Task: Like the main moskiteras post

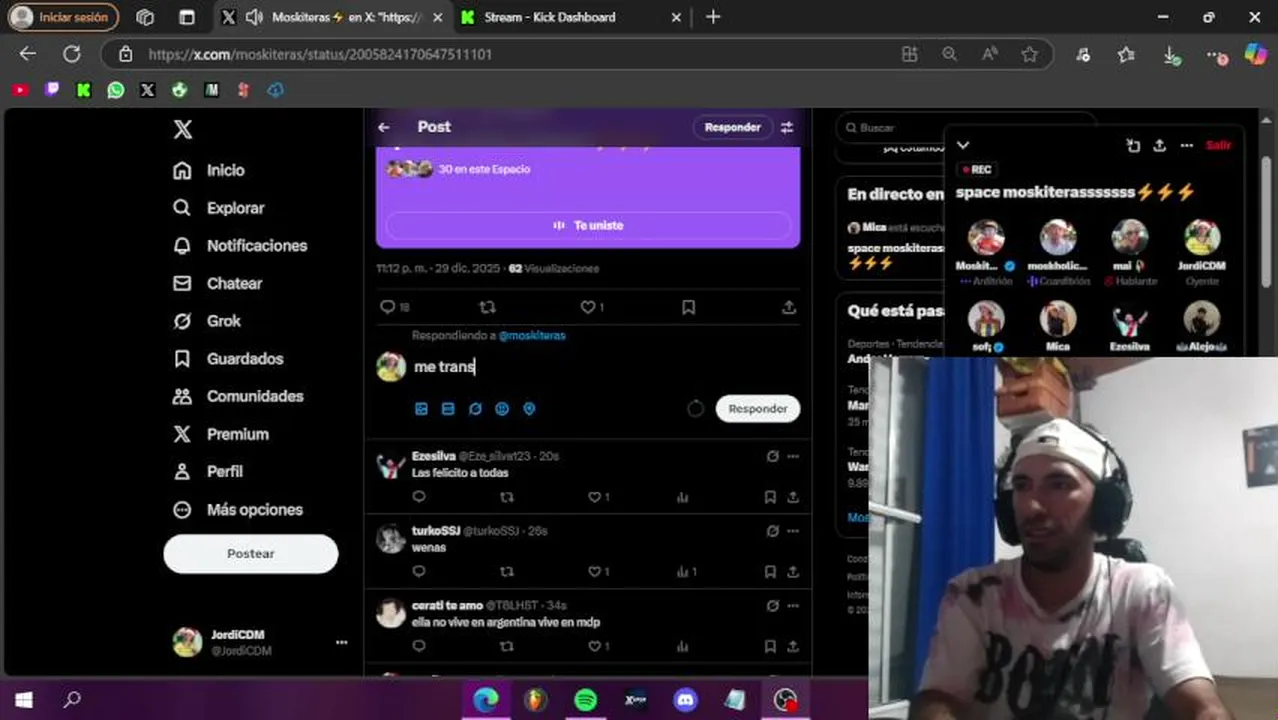Action: pos(588,307)
